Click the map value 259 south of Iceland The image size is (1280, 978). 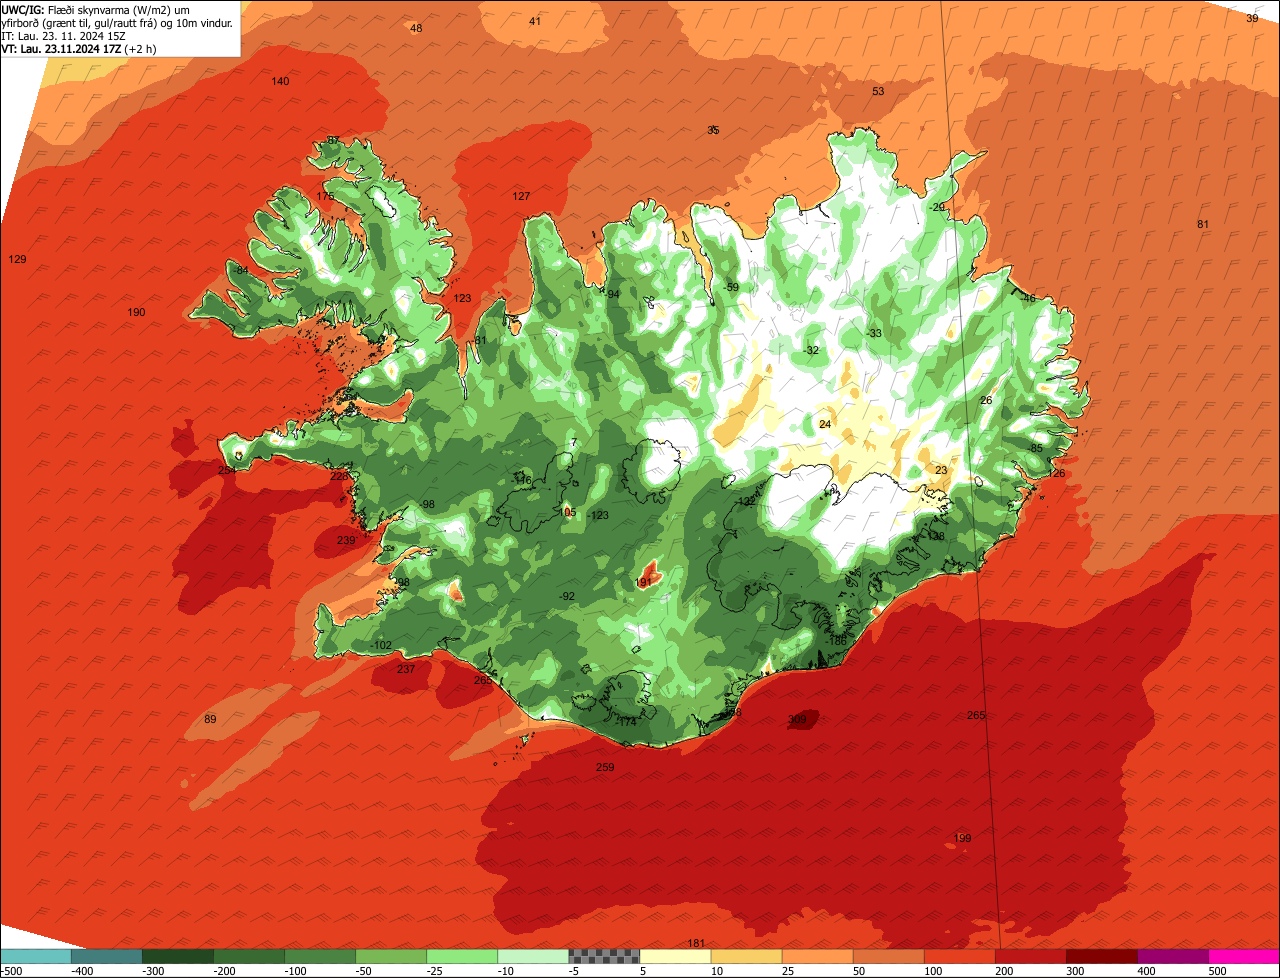pos(605,767)
